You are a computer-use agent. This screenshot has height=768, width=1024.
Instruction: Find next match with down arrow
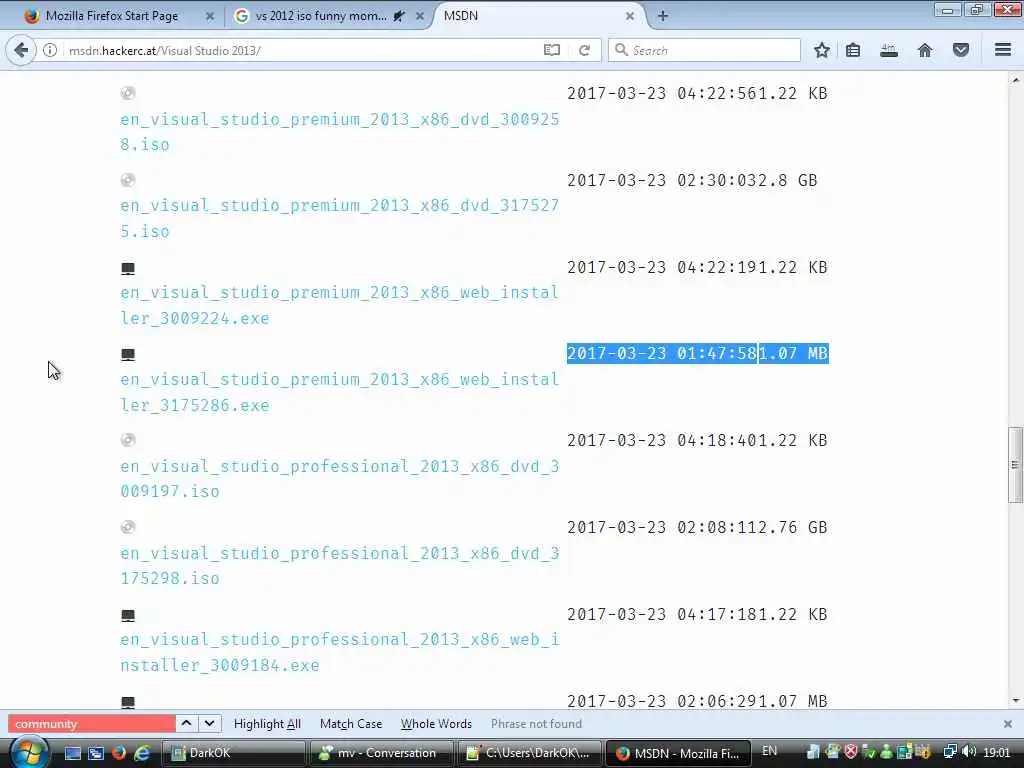pyautogui.click(x=209, y=724)
